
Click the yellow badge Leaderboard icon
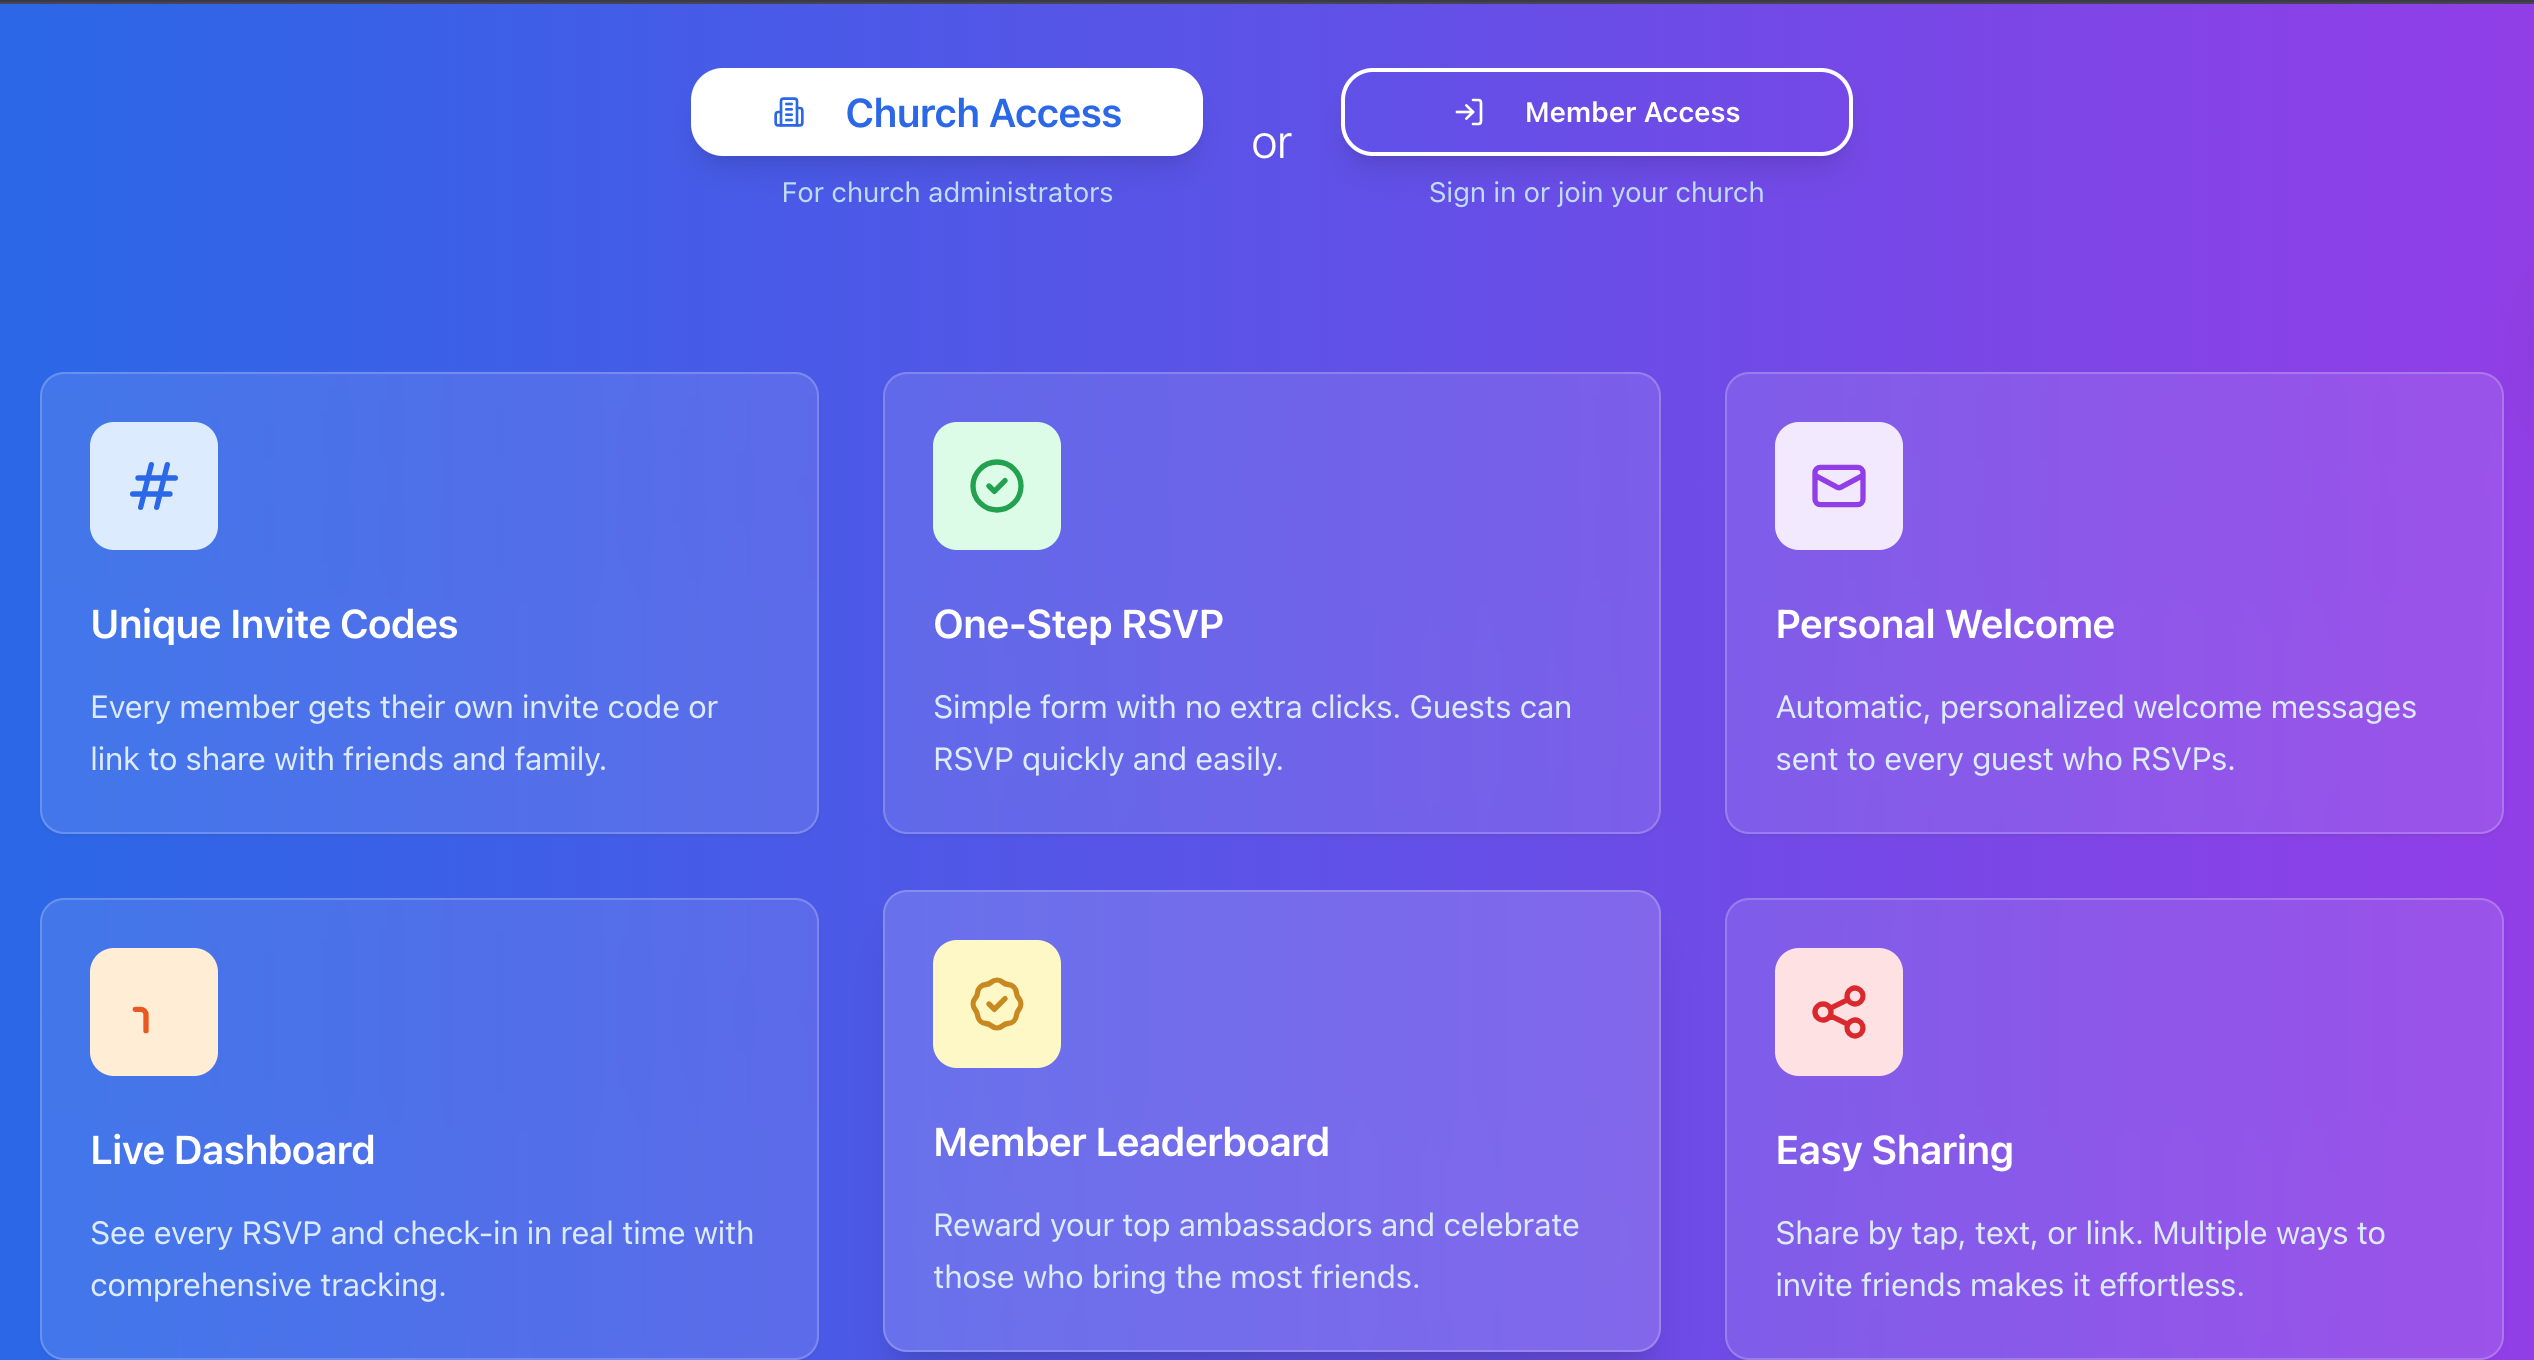click(x=997, y=1004)
